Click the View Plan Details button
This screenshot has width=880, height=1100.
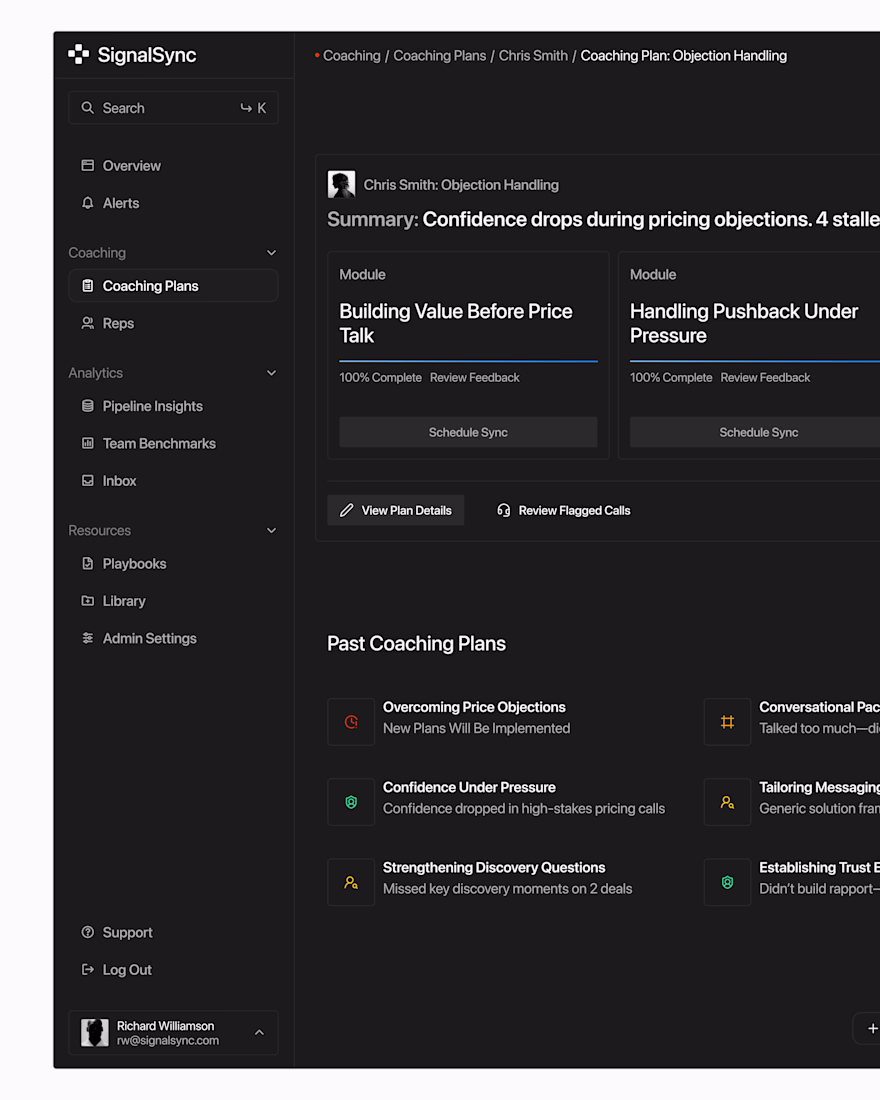coord(396,510)
